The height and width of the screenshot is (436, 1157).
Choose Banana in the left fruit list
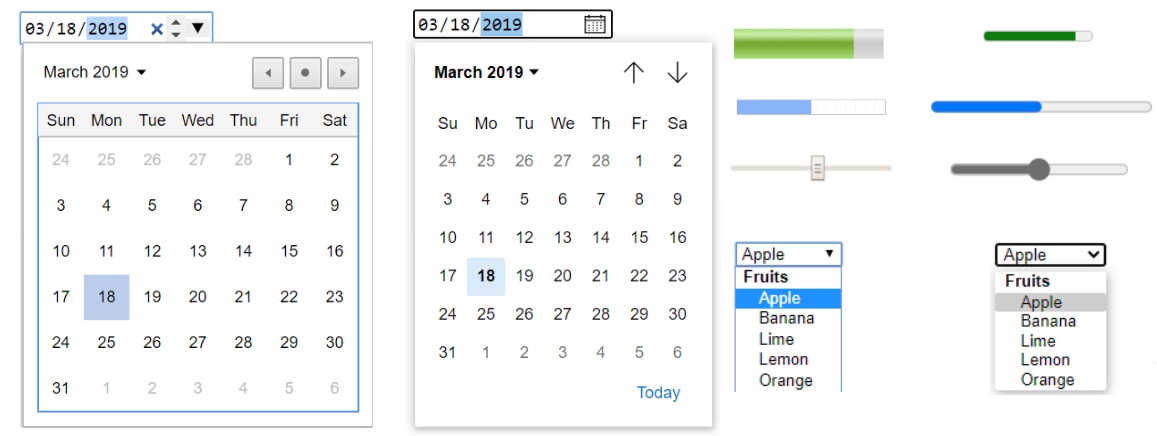(x=786, y=318)
